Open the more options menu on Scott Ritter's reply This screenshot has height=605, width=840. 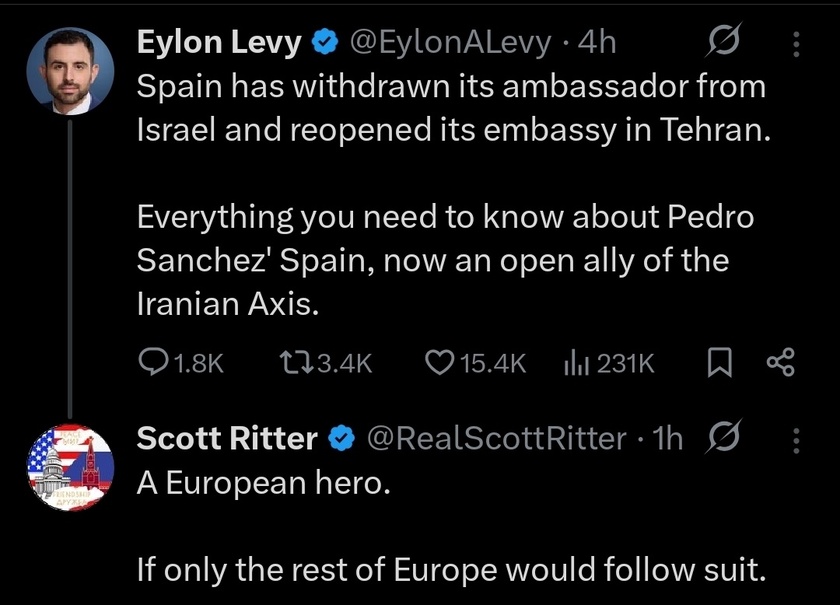[796, 437]
